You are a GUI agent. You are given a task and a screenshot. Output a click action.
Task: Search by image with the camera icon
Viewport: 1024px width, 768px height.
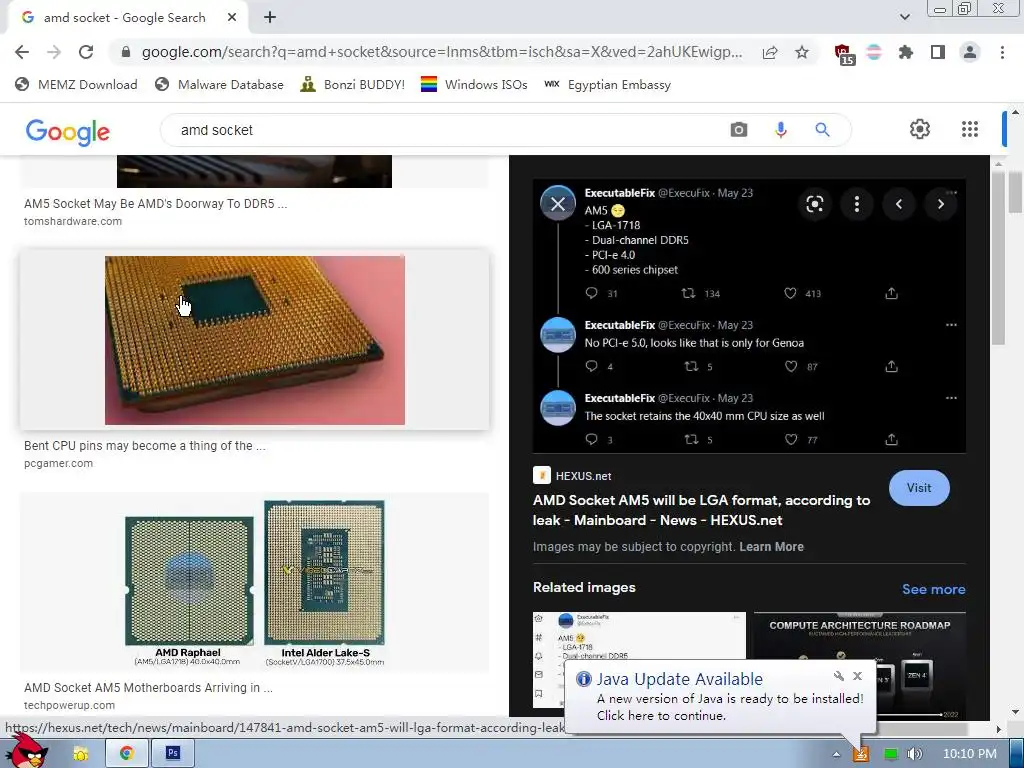click(x=739, y=130)
